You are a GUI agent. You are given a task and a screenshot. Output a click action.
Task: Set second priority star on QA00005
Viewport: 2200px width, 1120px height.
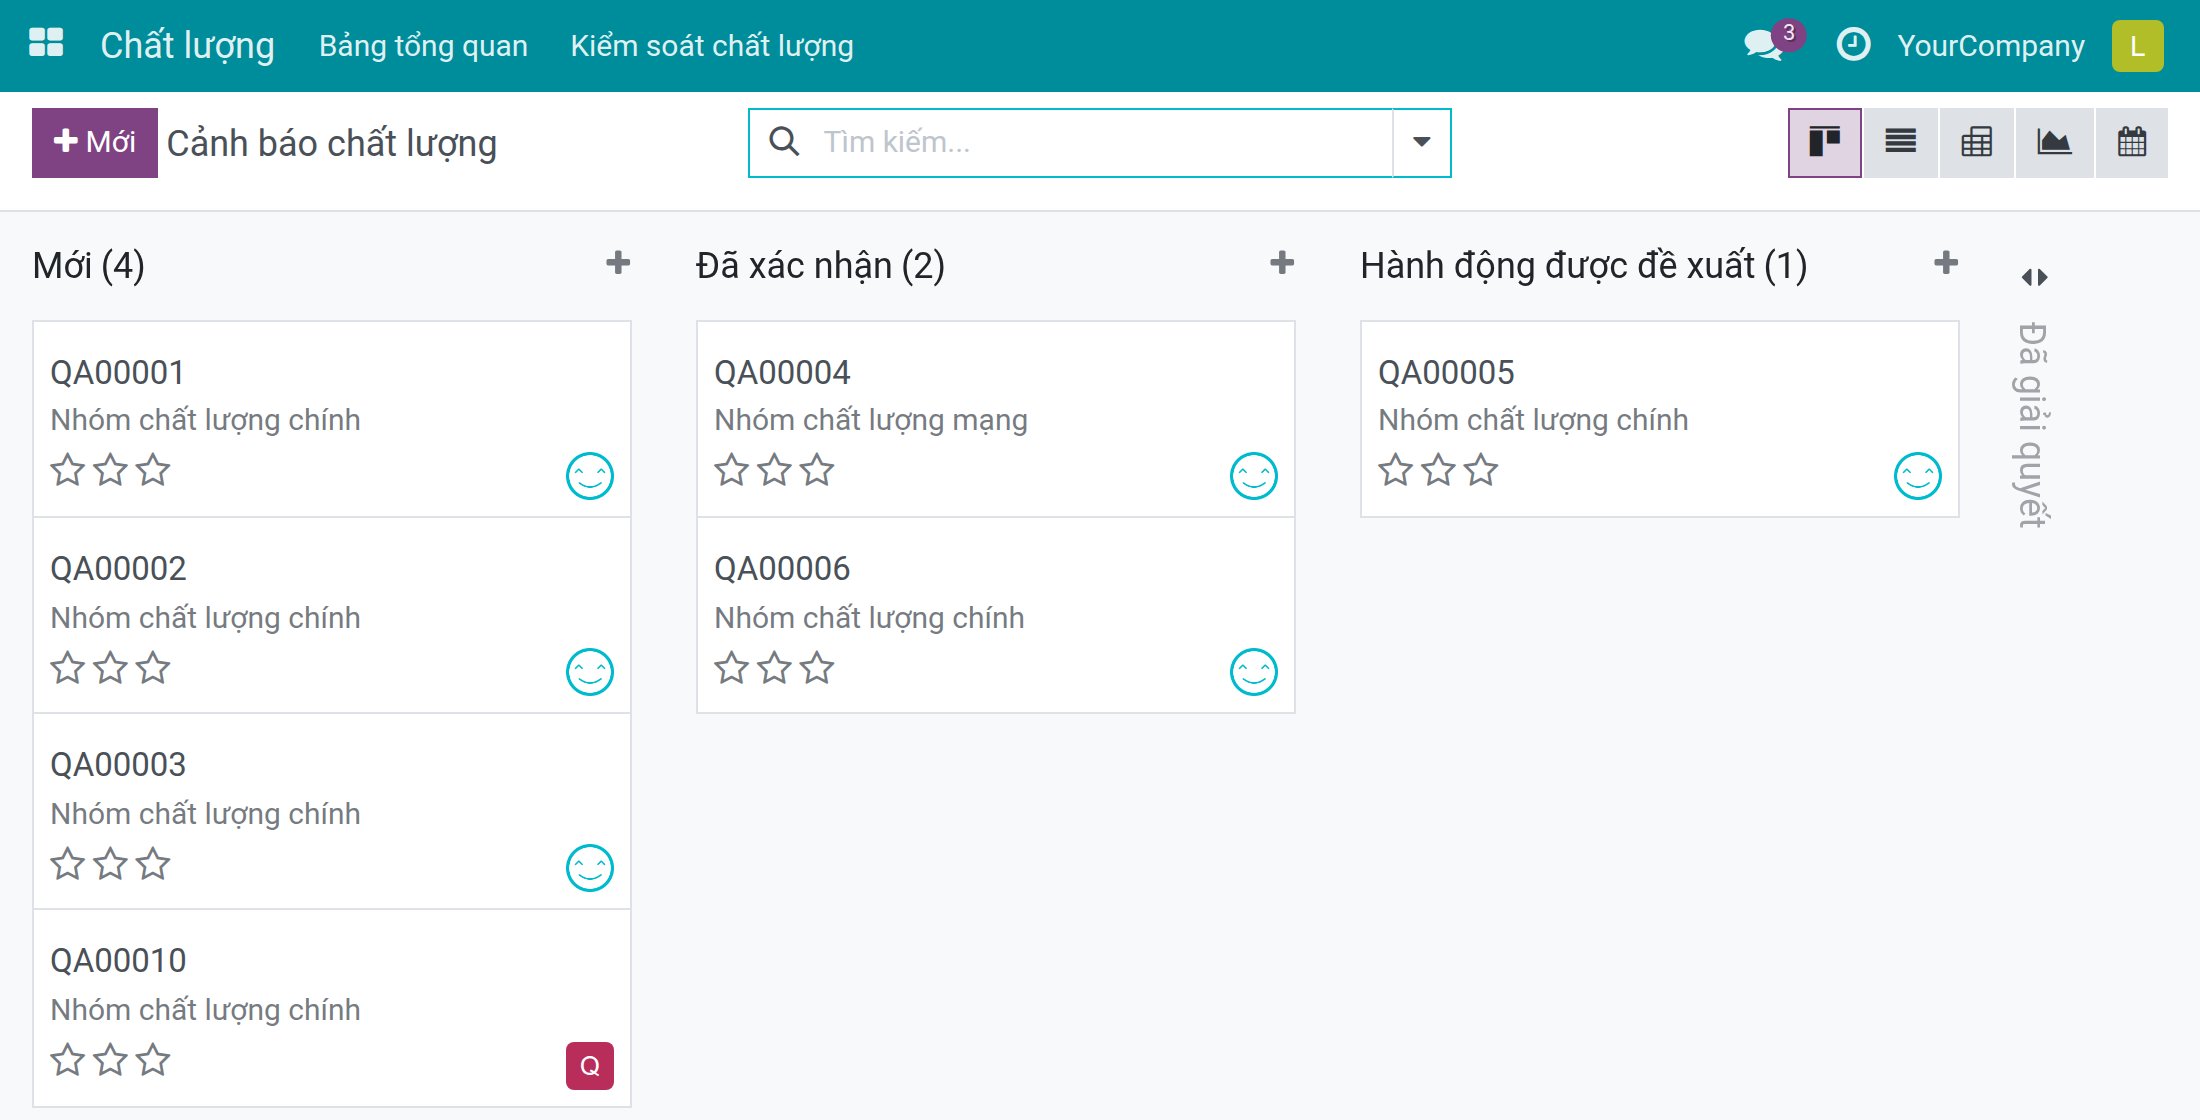pyautogui.click(x=1438, y=470)
